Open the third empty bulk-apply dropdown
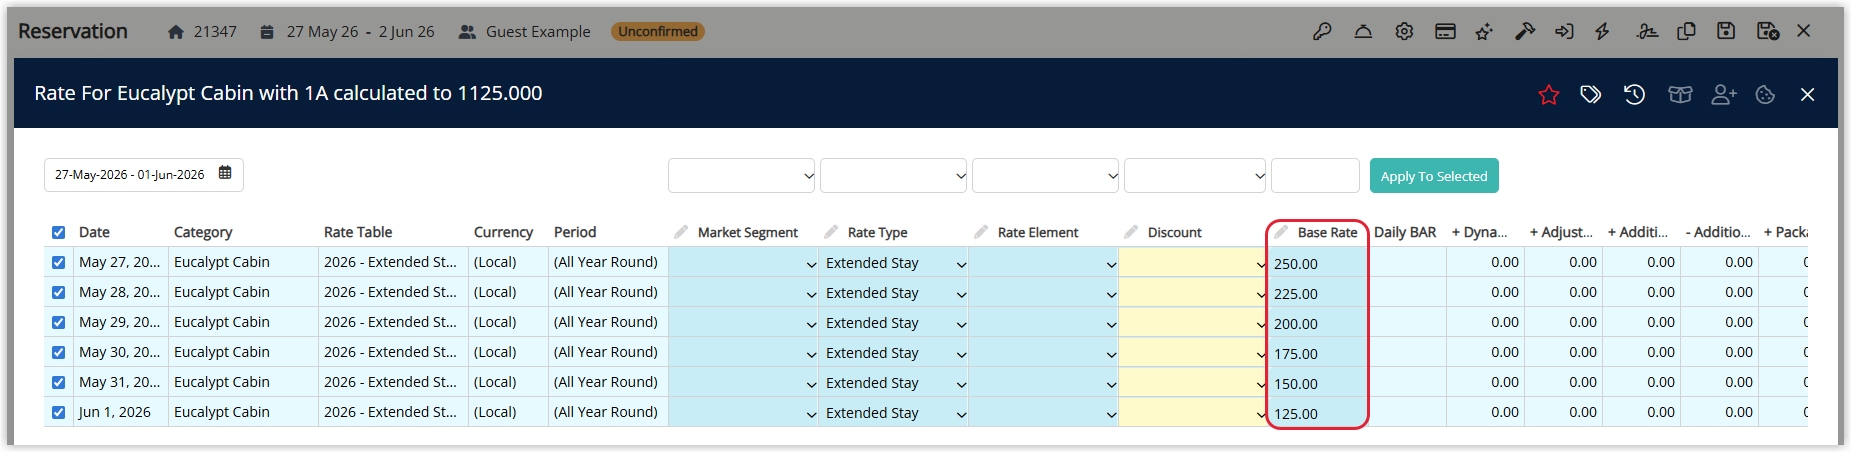This screenshot has height=453, width=1852. [x=1046, y=175]
